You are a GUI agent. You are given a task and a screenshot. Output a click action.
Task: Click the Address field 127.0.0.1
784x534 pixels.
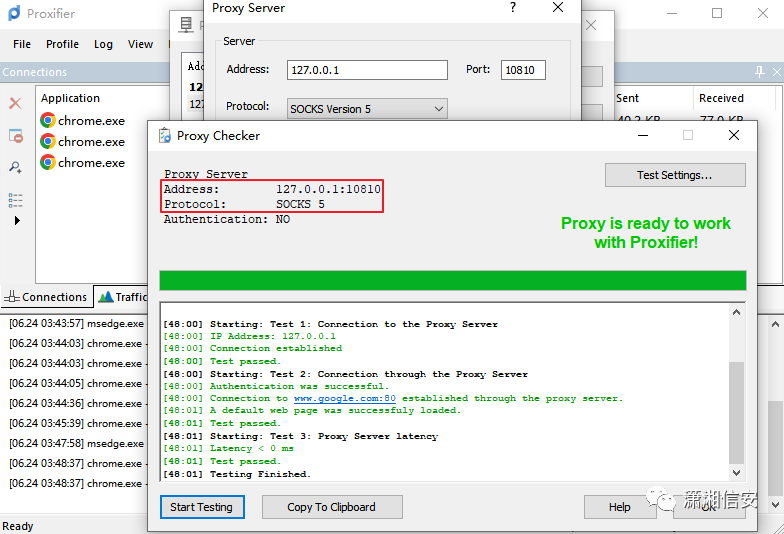tap(367, 70)
